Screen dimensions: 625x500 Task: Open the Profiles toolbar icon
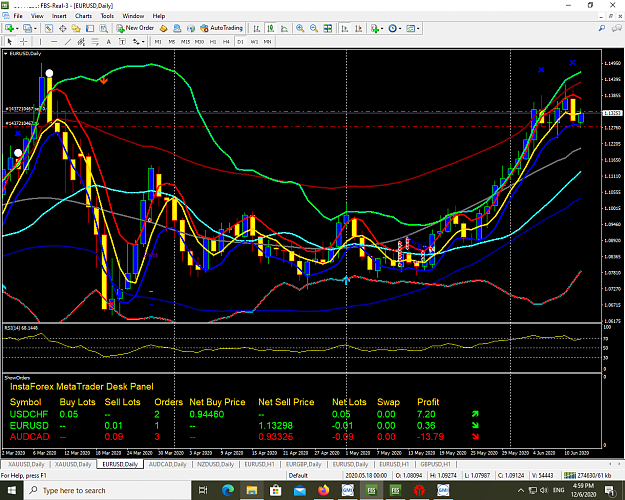(27, 28)
